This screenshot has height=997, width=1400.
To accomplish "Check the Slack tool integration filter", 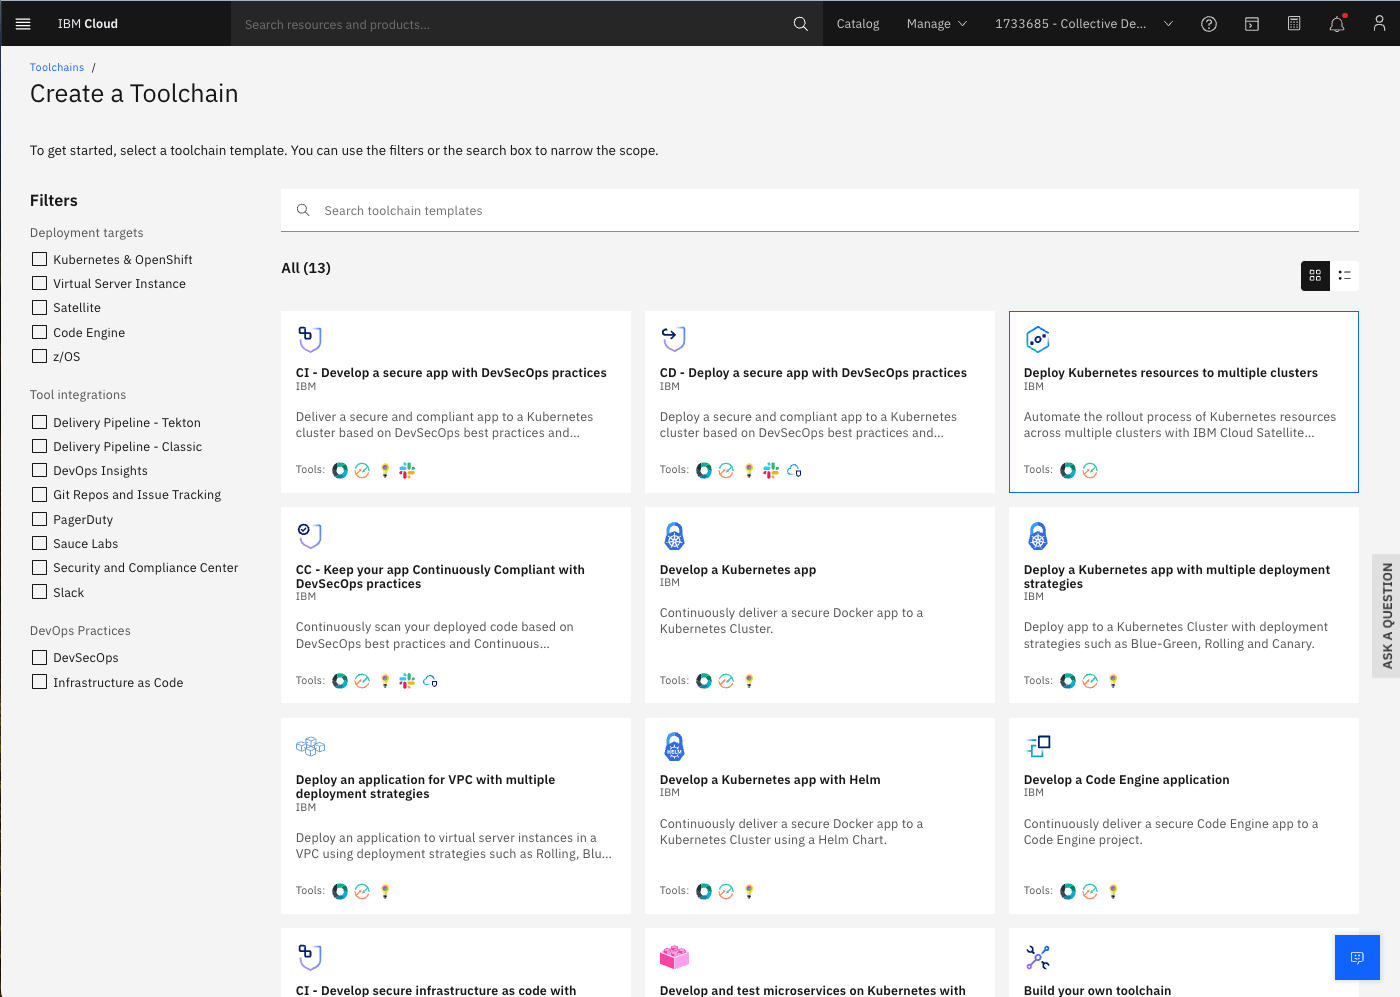I will point(40,592).
